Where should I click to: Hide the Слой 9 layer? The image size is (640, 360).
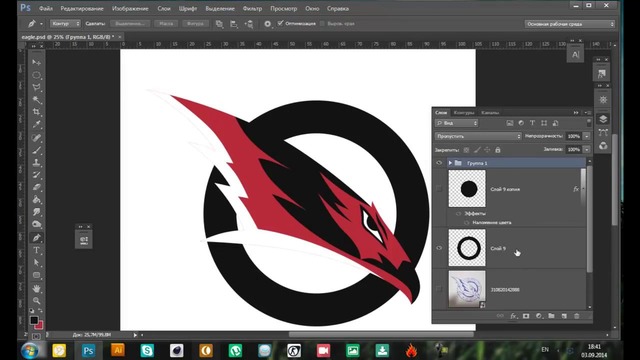click(x=439, y=248)
